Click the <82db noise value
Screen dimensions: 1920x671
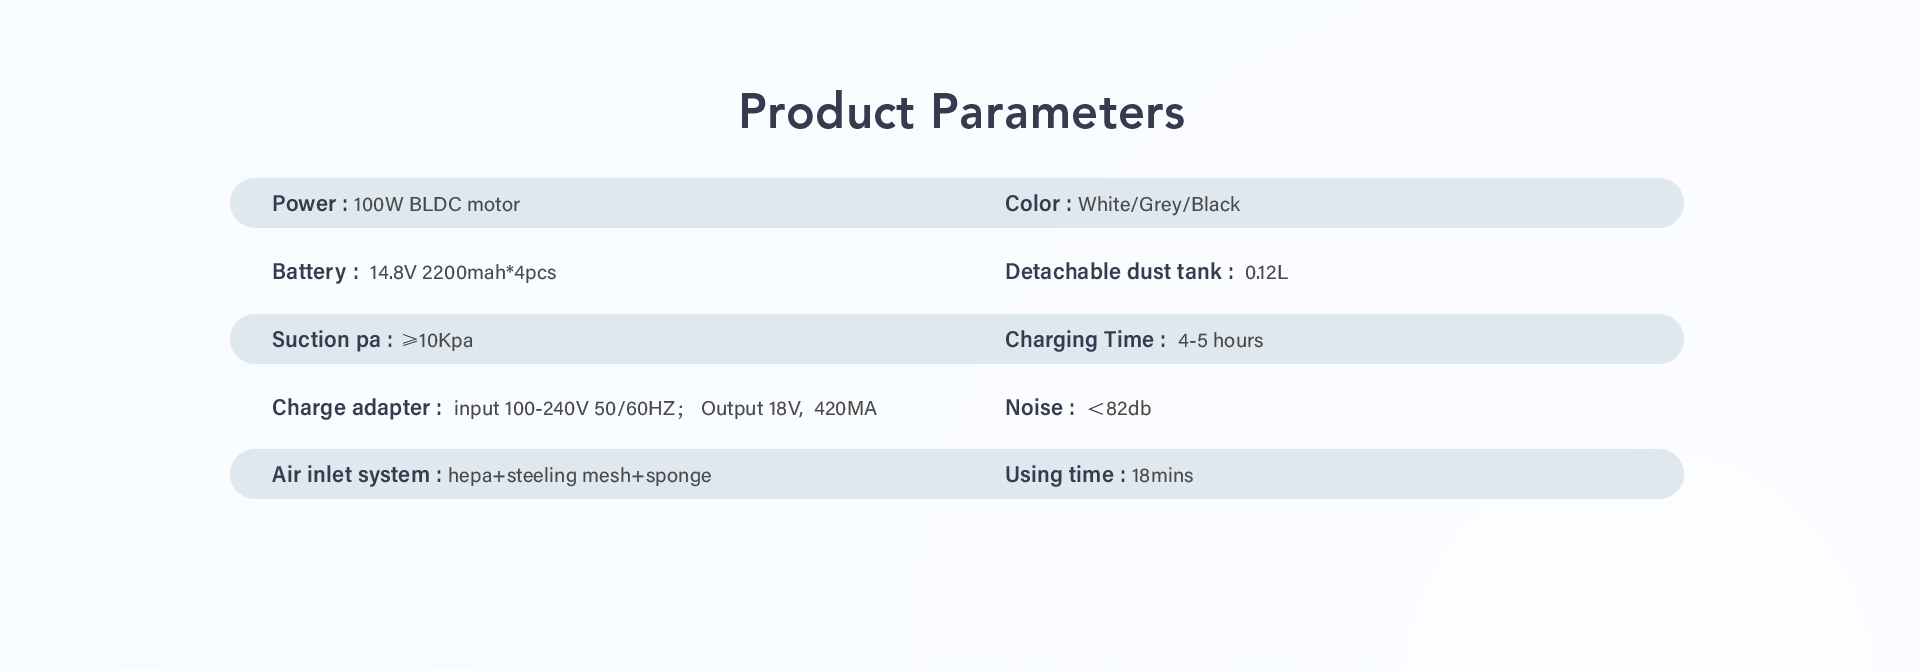coord(1119,409)
